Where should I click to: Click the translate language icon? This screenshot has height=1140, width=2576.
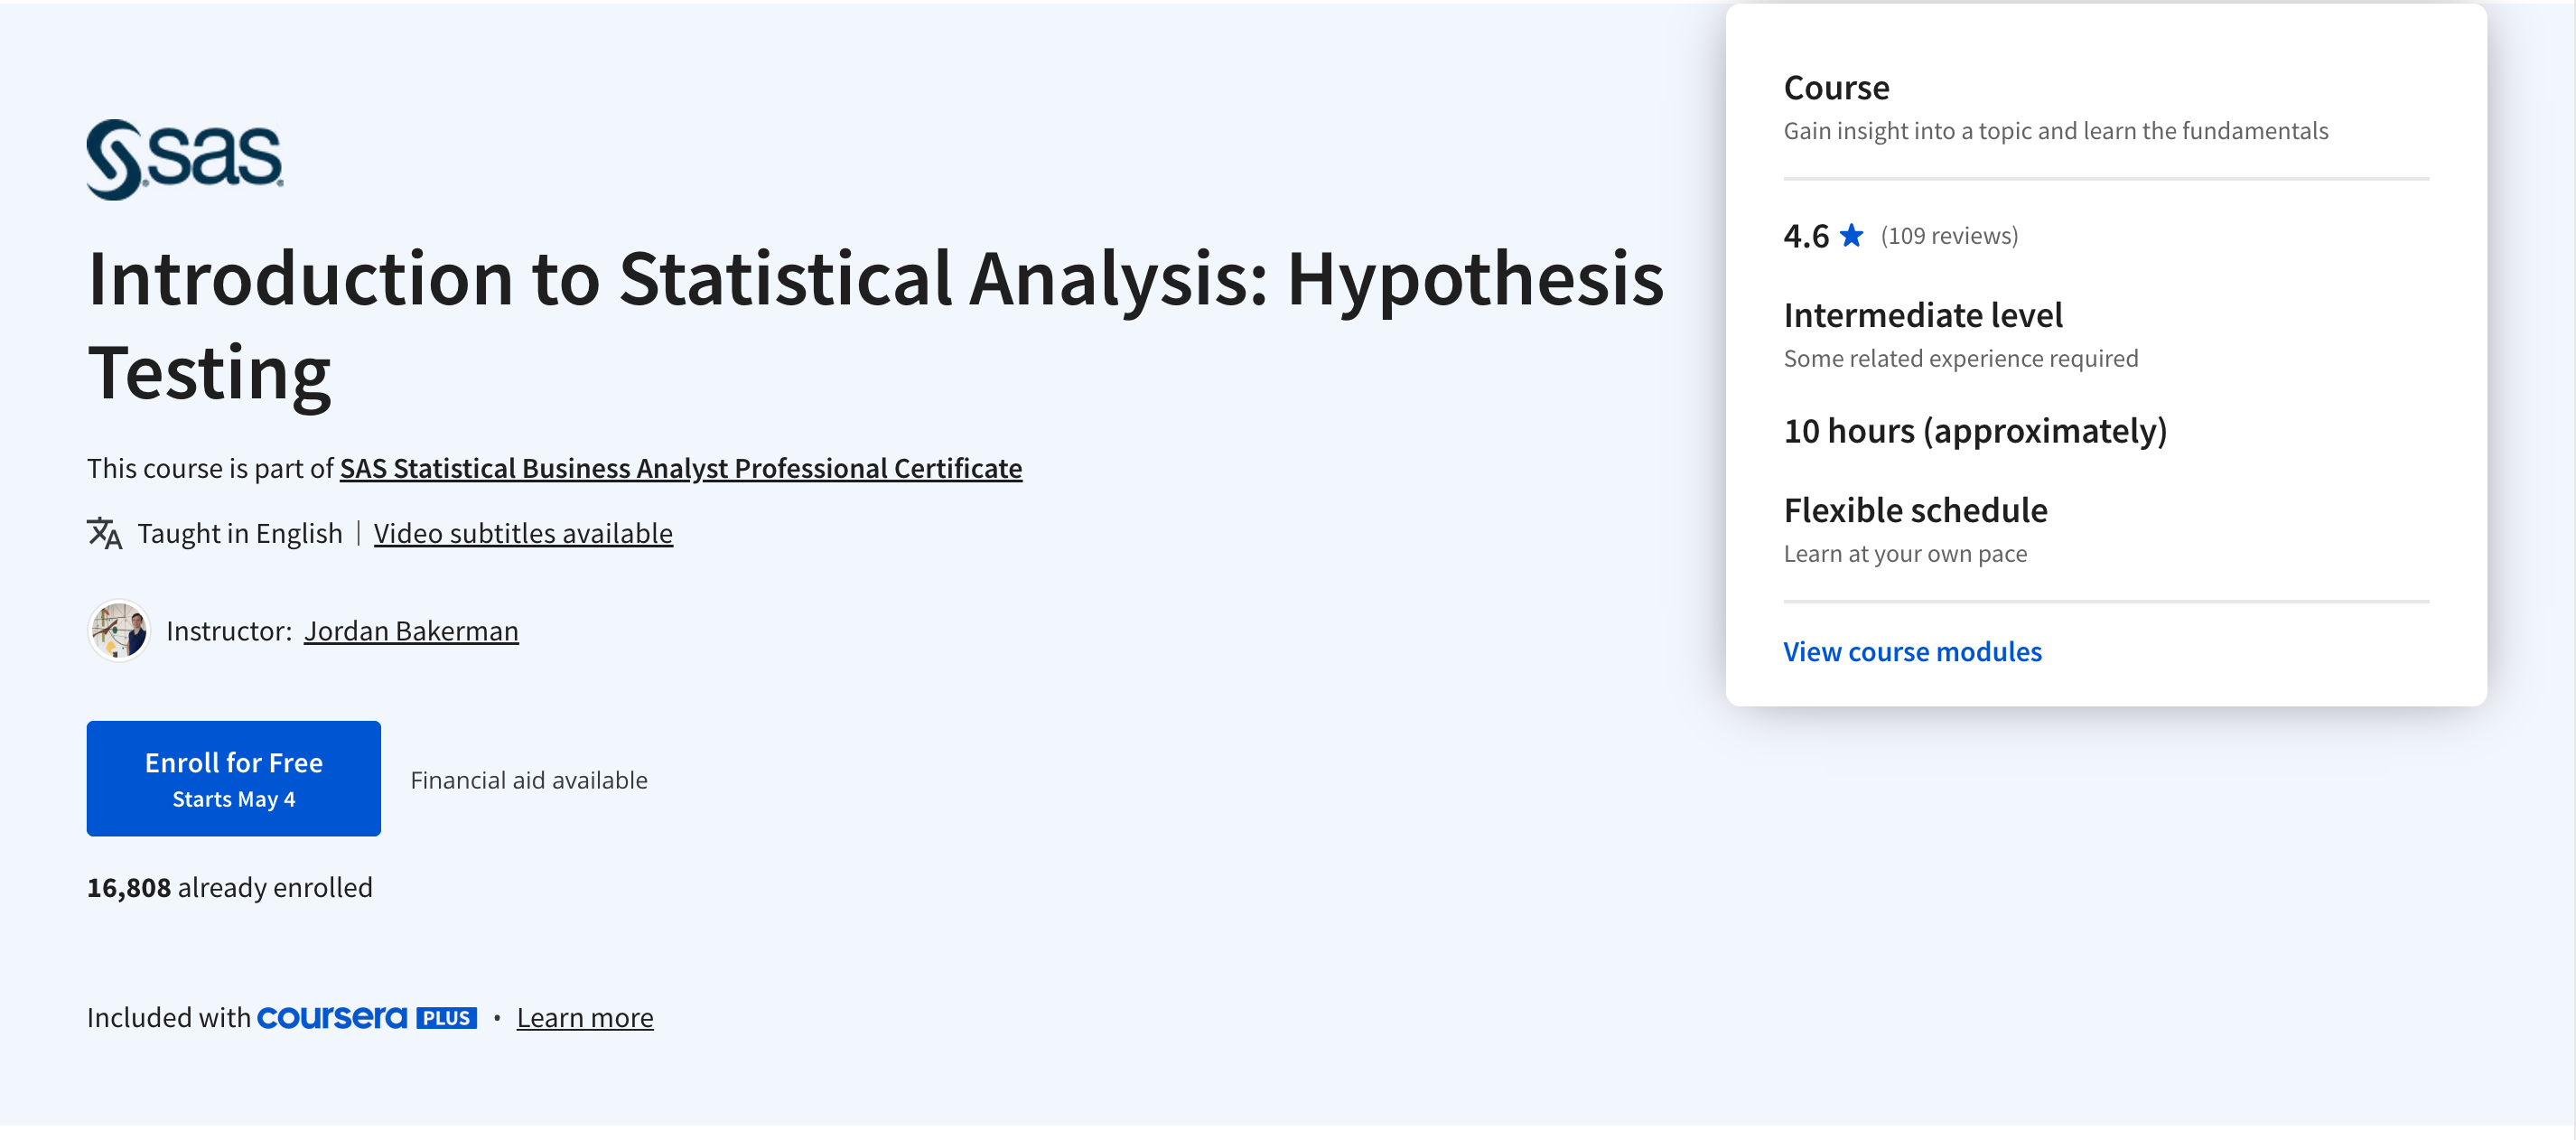point(105,534)
